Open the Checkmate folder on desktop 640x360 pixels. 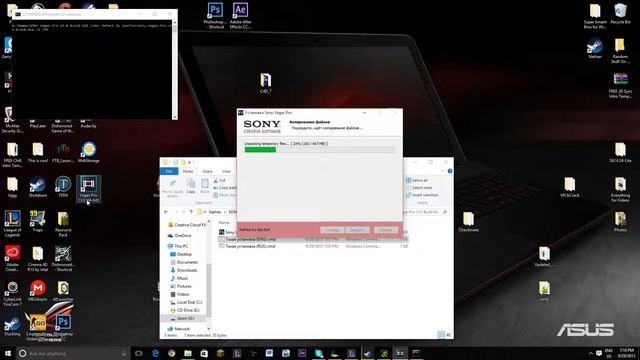point(468,222)
